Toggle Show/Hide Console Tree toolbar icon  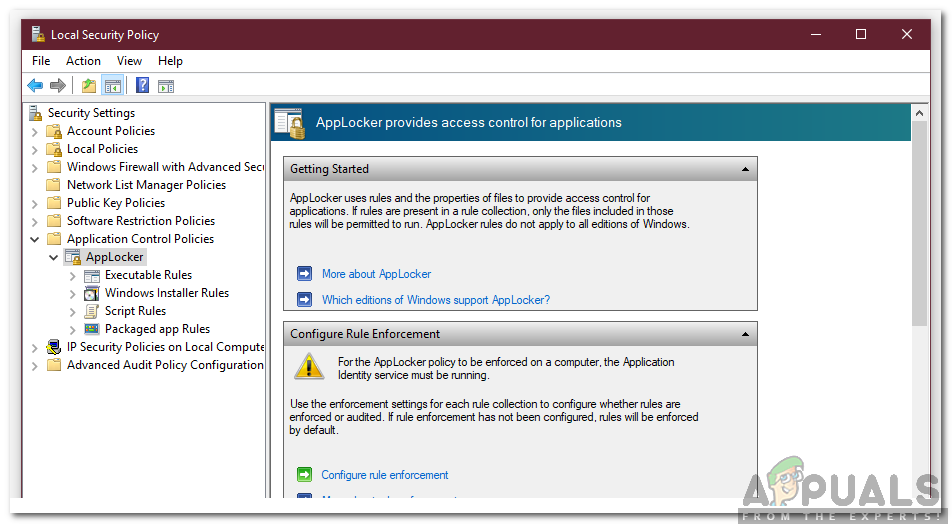pos(112,86)
